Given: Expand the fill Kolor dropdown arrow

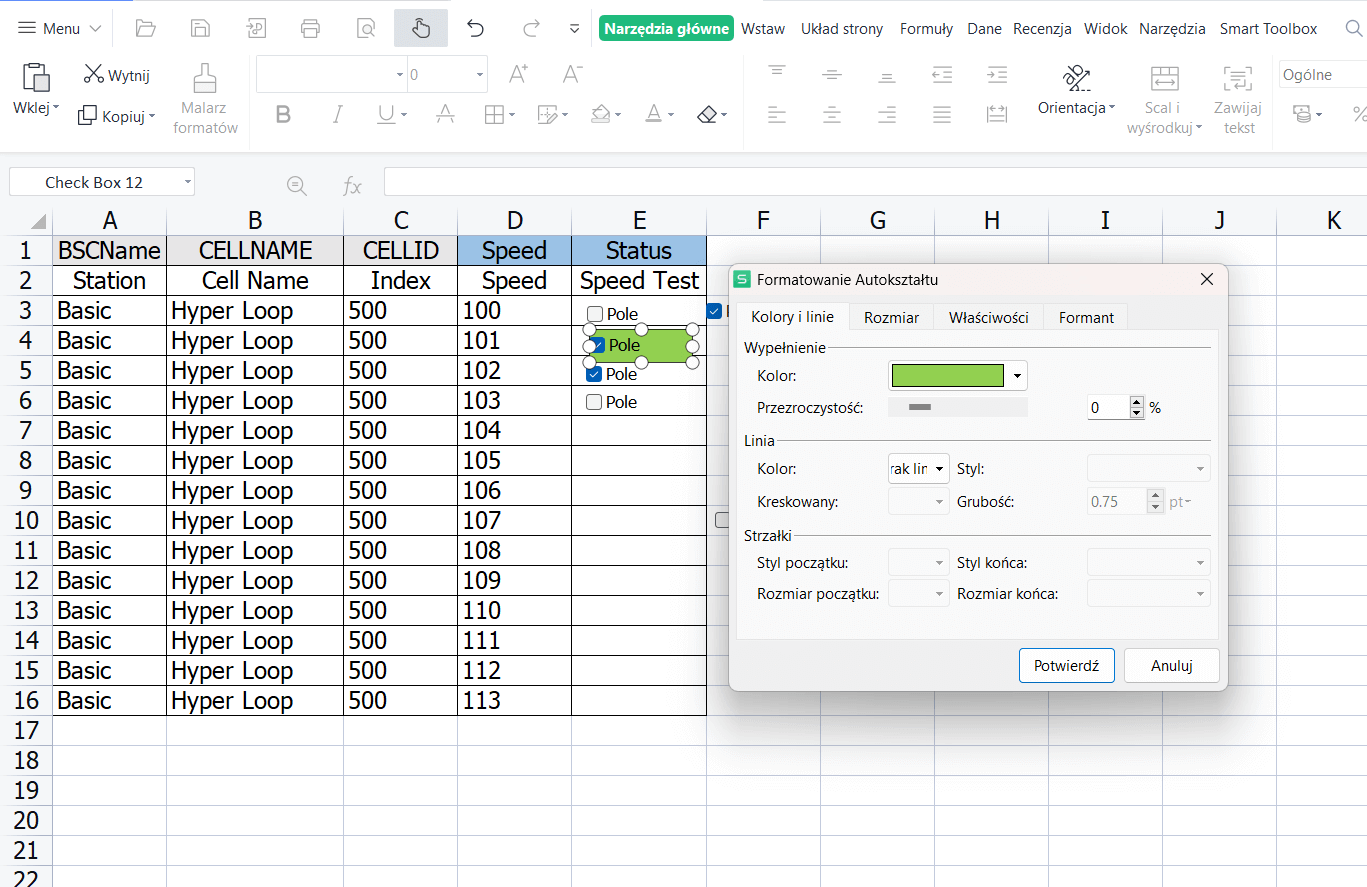Looking at the screenshot, I should pyautogui.click(x=1017, y=376).
